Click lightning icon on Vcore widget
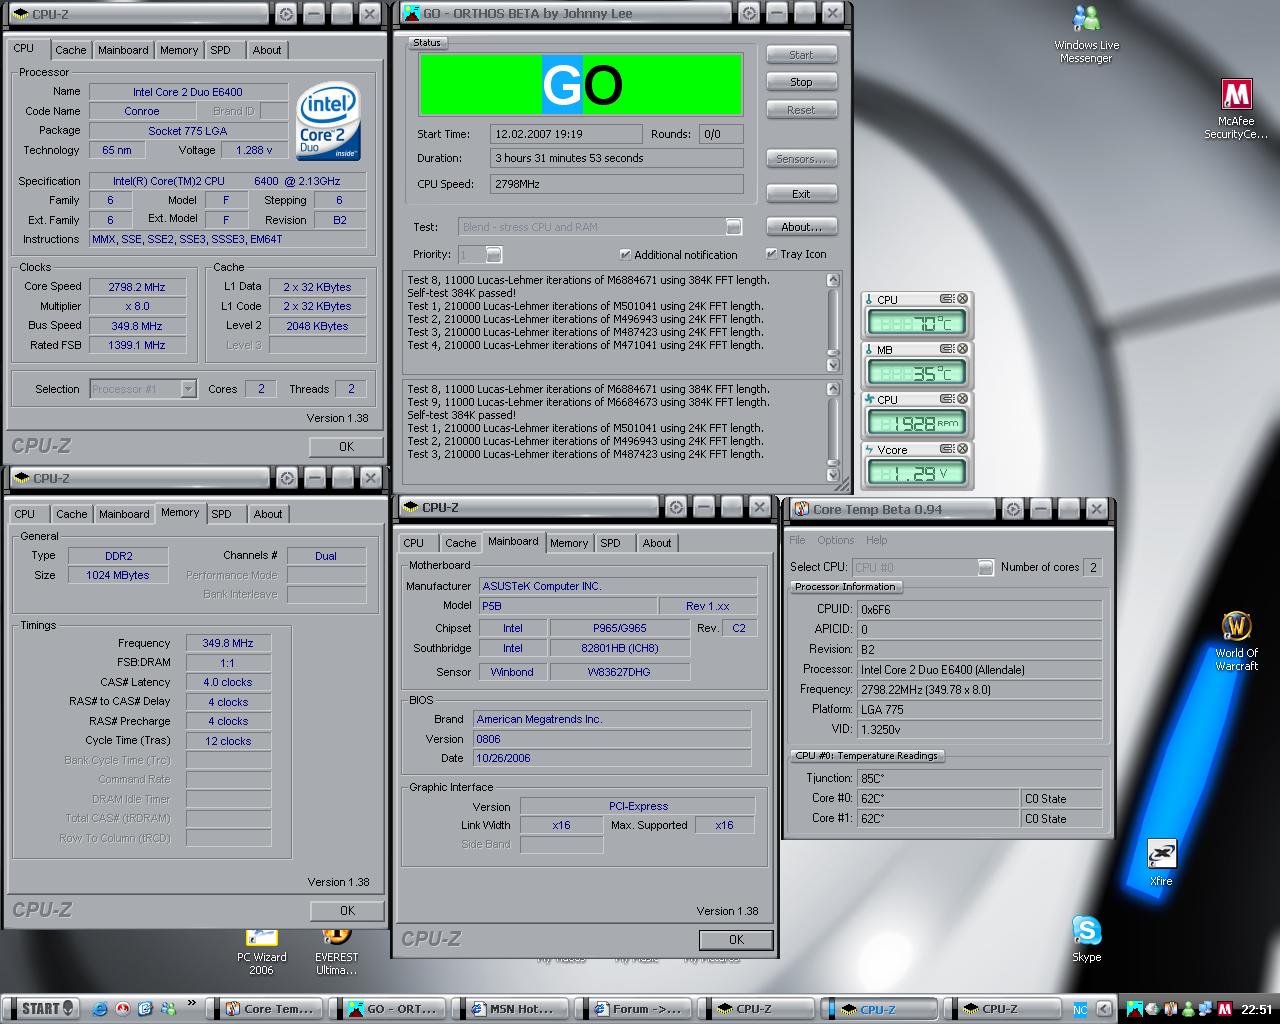Screen dimensions: 1280x1024 pos(869,449)
